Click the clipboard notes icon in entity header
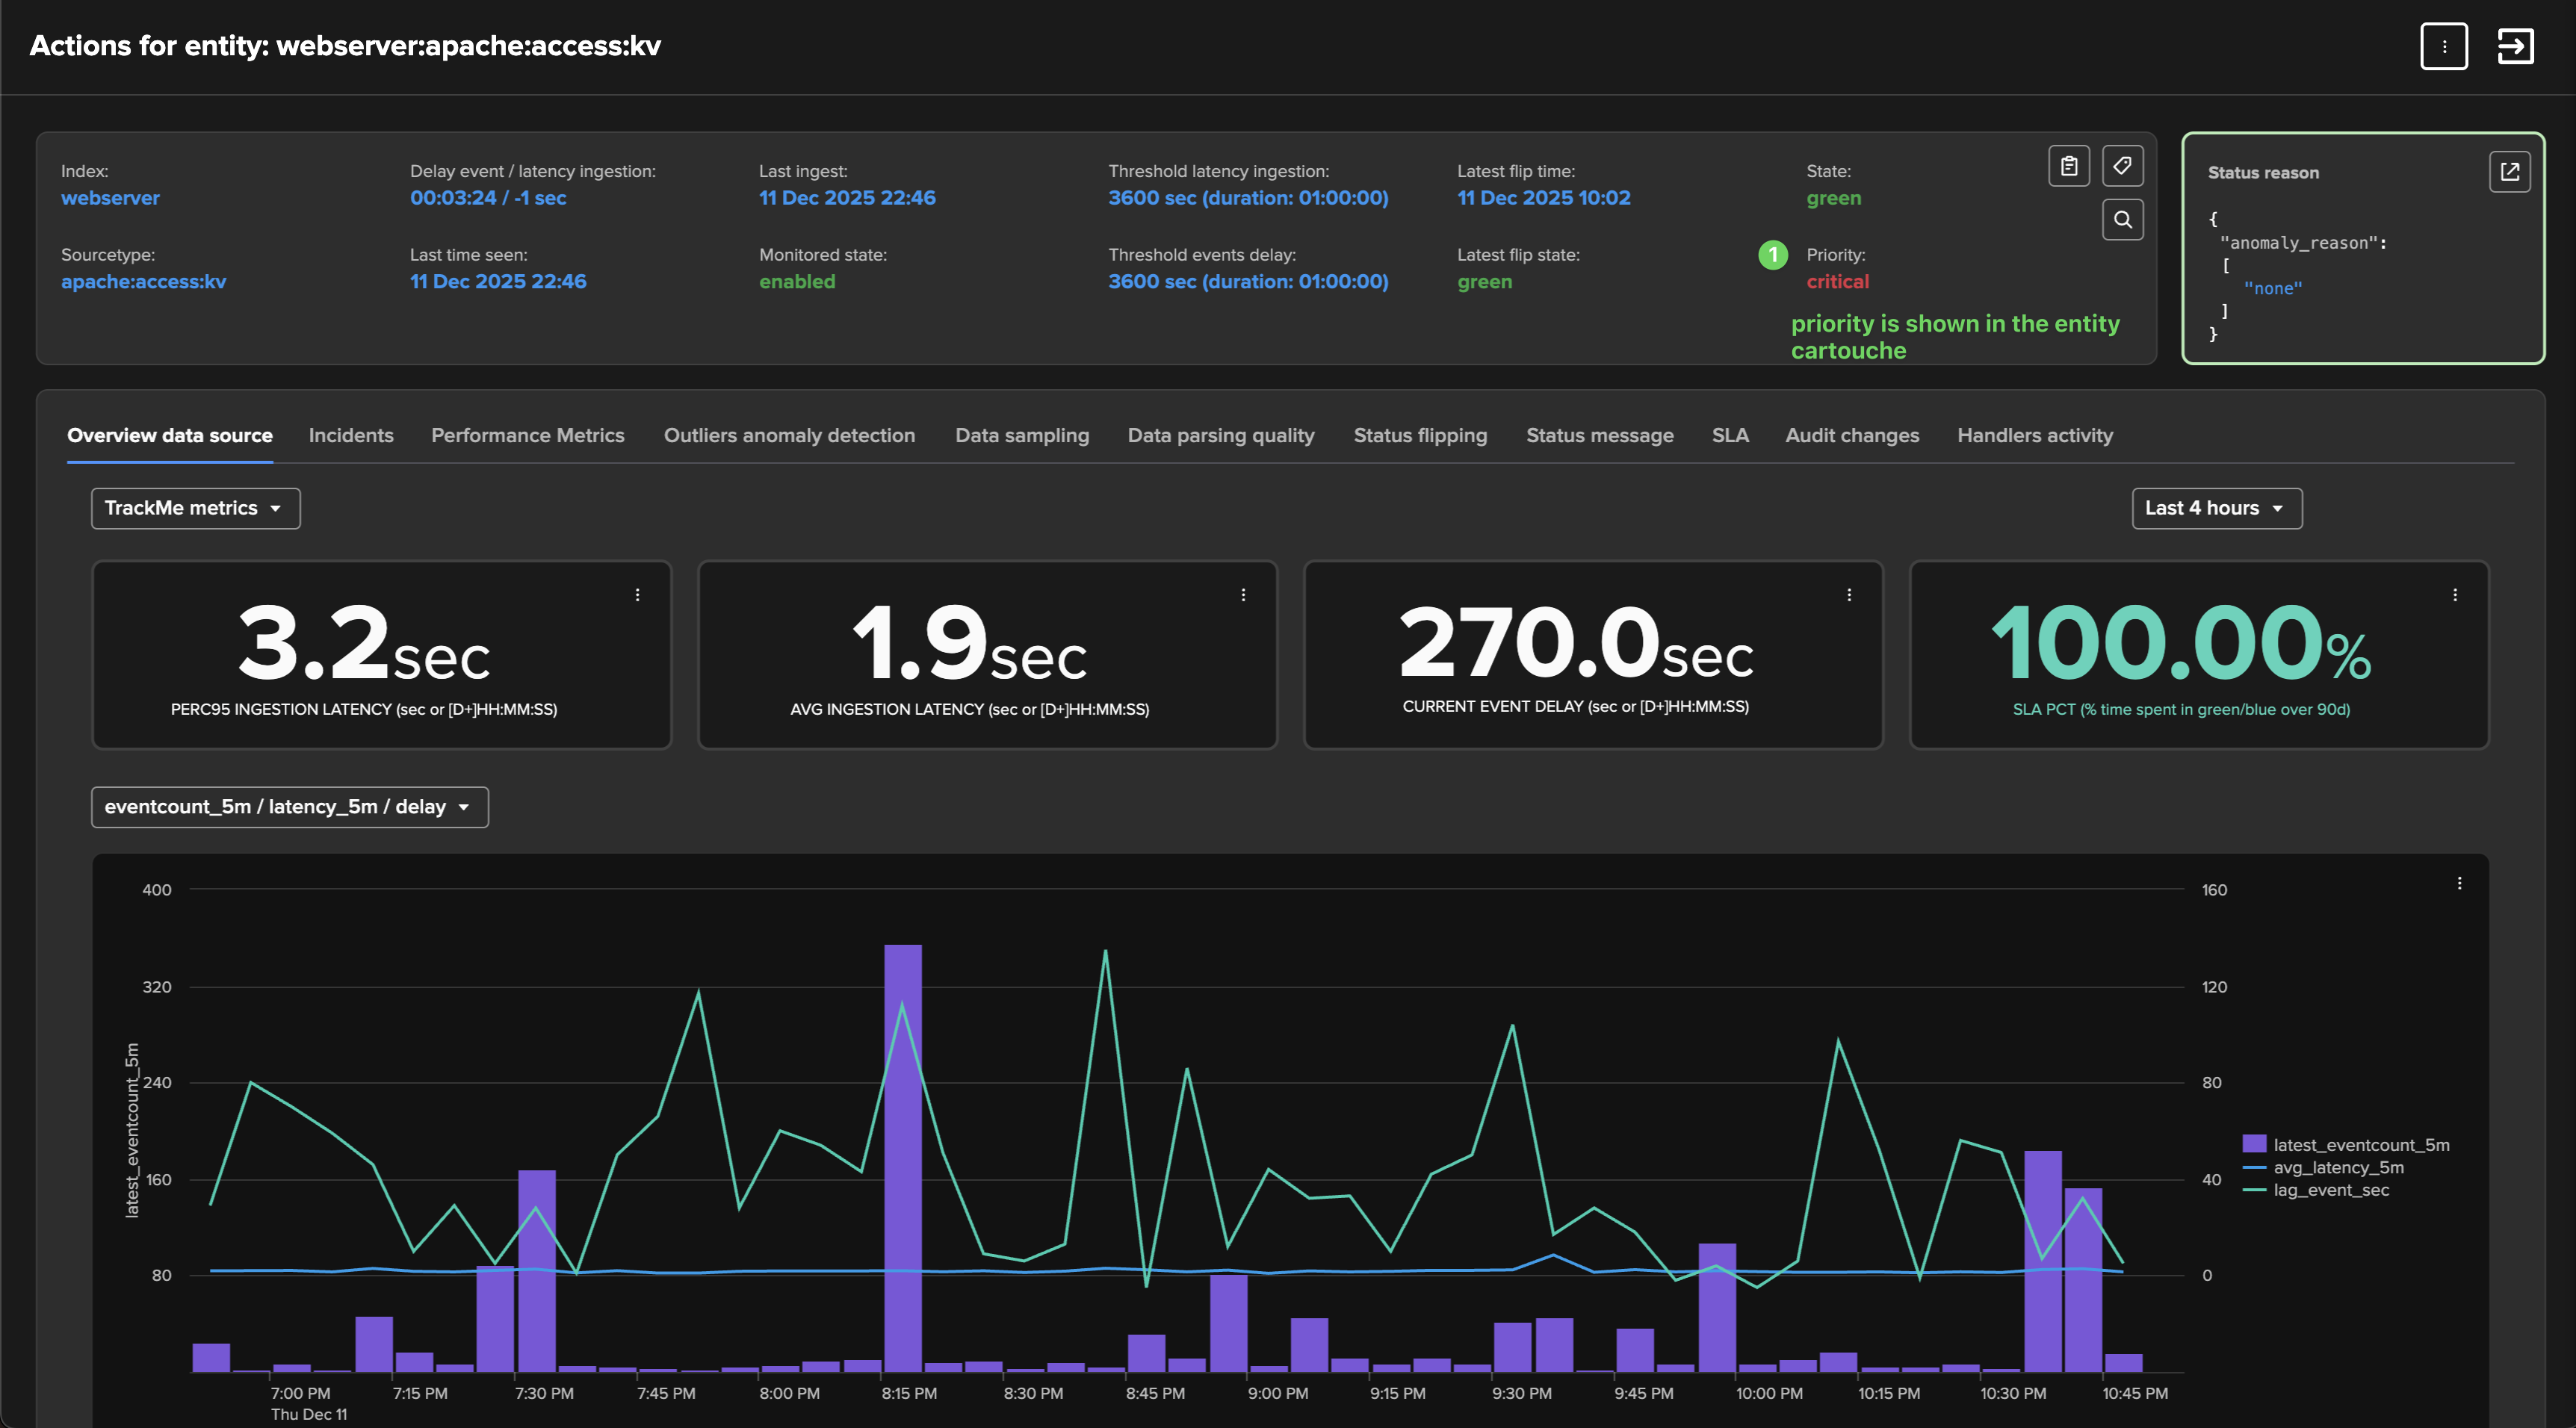This screenshot has height=1428, width=2576. pyautogui.click(x=2069, y=166)
